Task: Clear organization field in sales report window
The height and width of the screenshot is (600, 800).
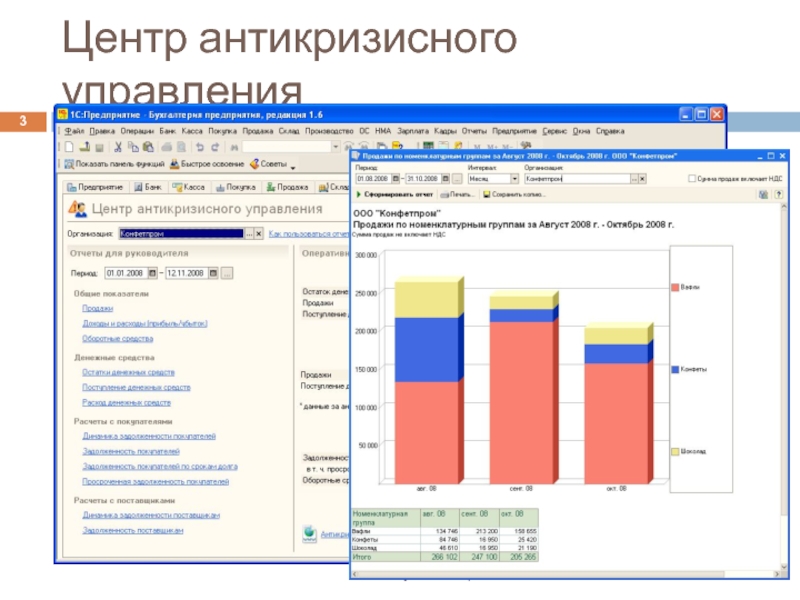Action: pyautogui.click(x=642, y=179)
